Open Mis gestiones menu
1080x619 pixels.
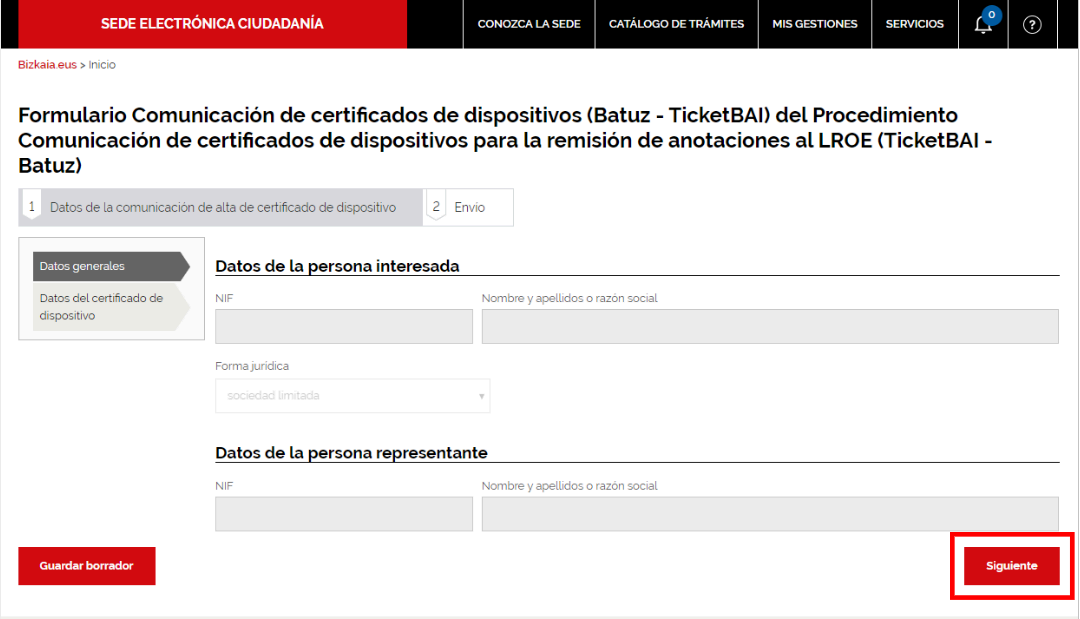pyautogui.click(x=815, y=24)
